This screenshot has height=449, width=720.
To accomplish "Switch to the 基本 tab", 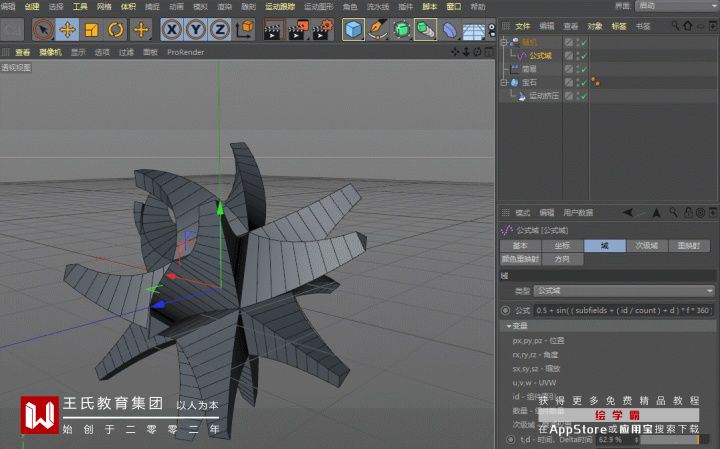I will [x=520, y=246].
